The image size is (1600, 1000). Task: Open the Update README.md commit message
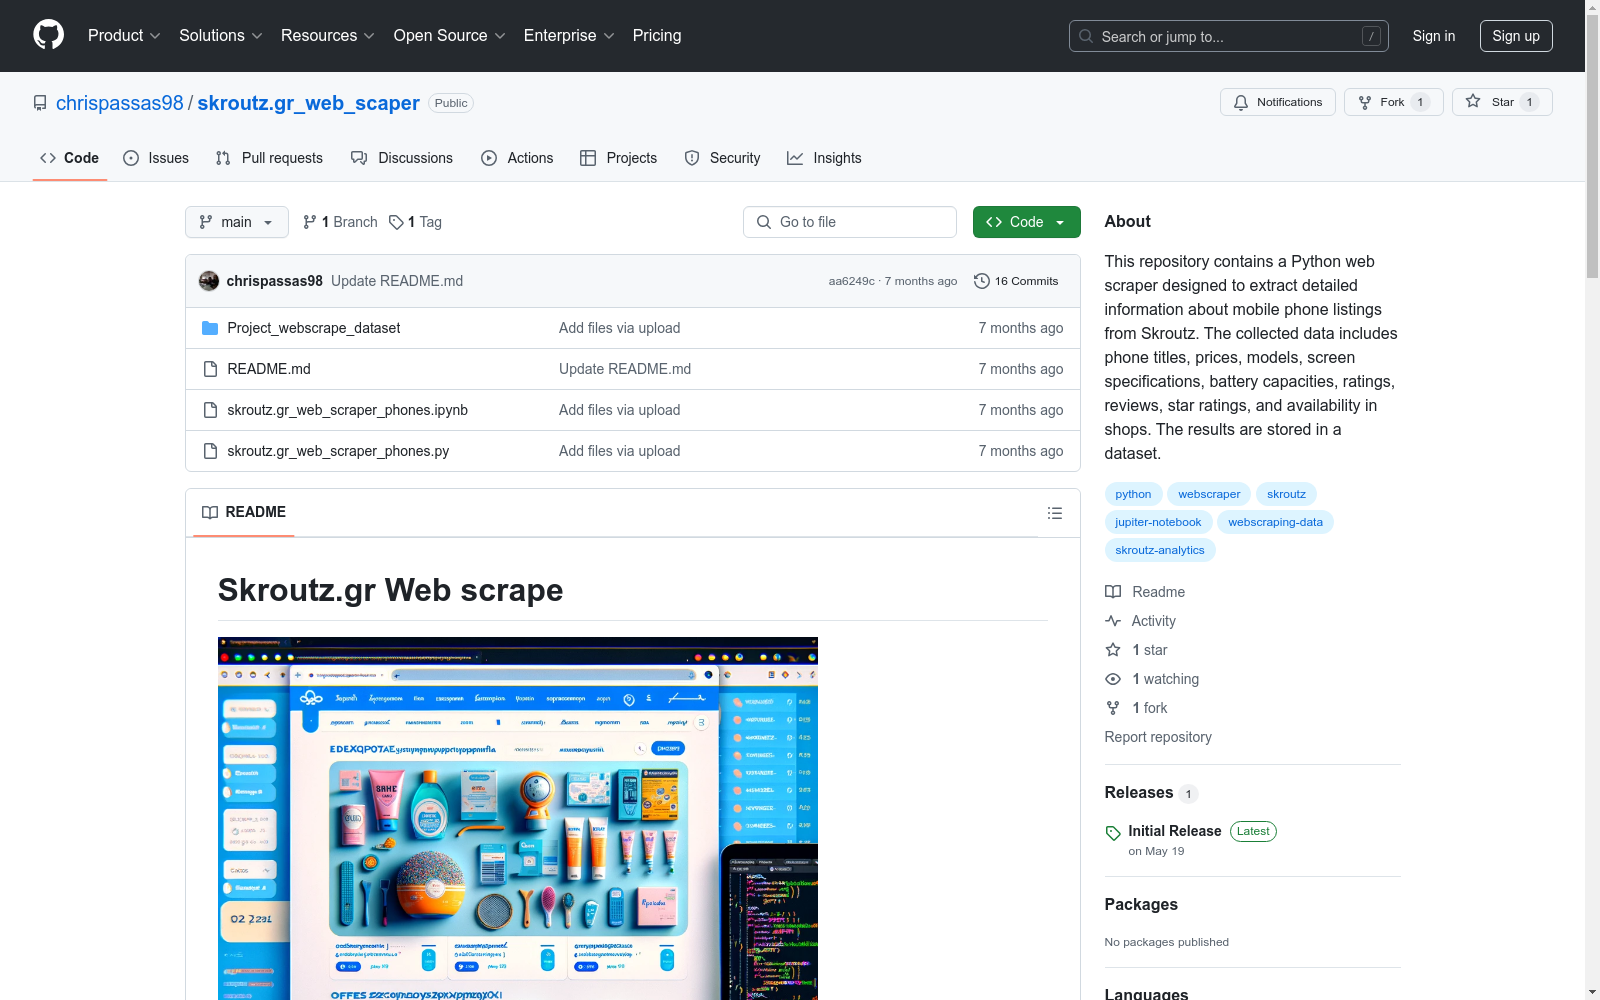point(397,281)
